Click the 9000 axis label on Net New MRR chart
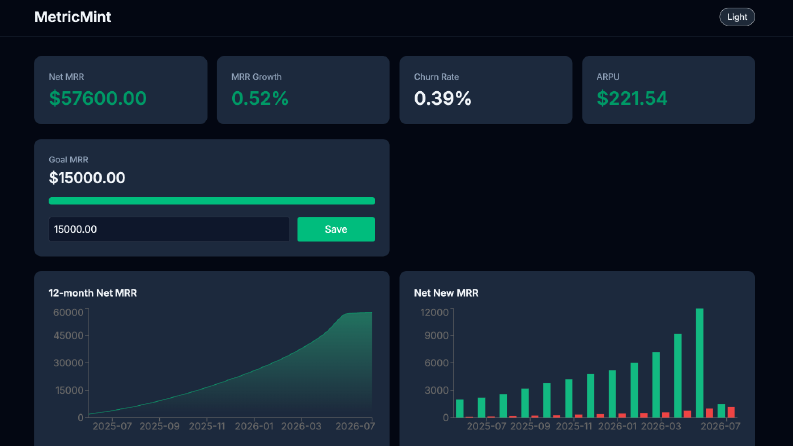The height and width of the screenshot is (446, 793). [437, 336]
